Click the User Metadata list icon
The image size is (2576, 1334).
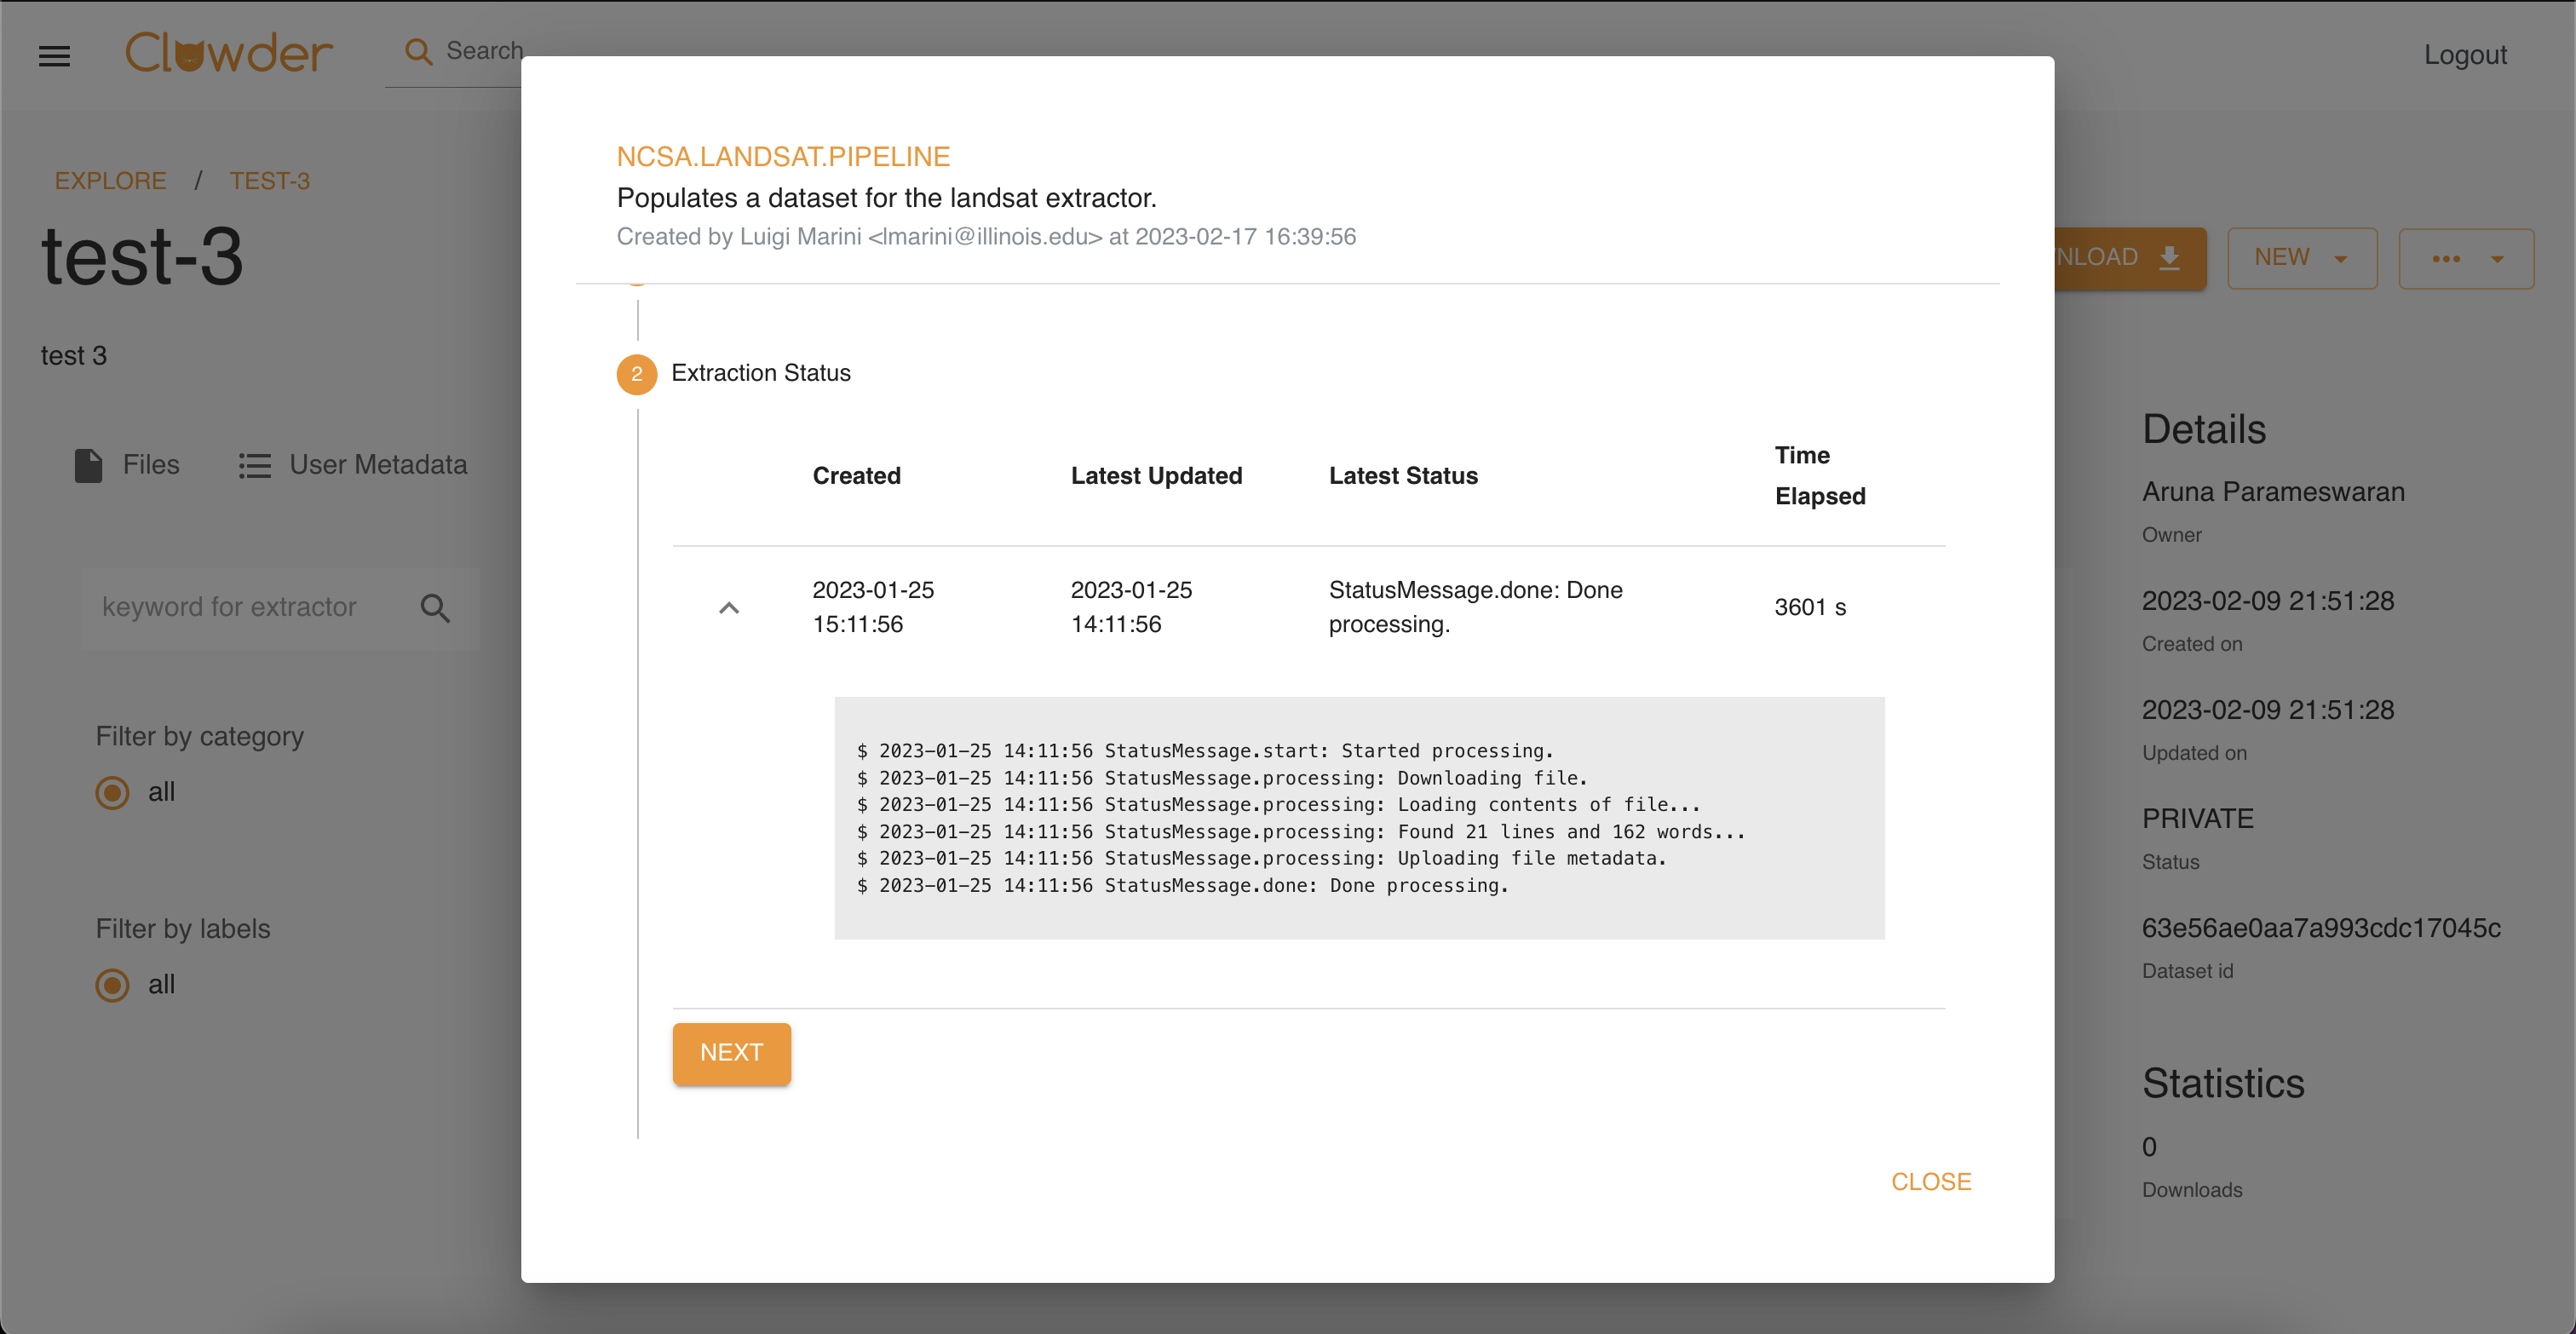[x=254, y=466]
